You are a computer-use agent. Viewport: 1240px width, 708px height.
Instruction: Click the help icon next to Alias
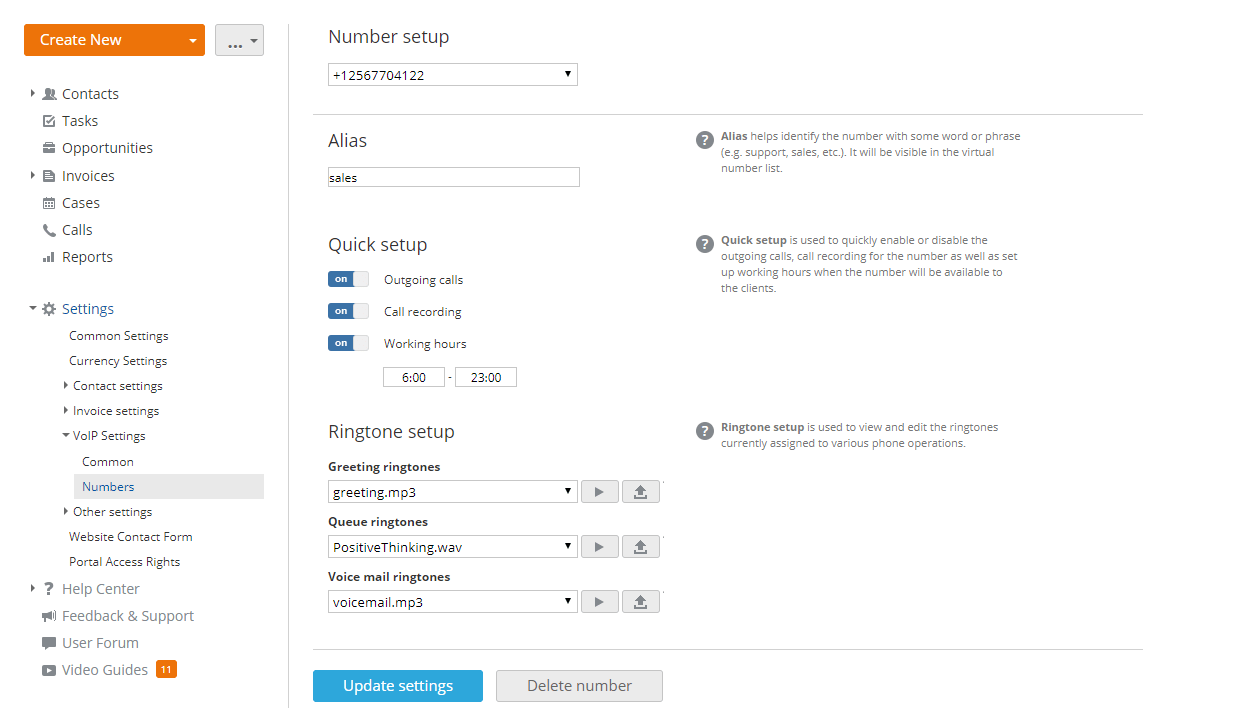(704, 140)
